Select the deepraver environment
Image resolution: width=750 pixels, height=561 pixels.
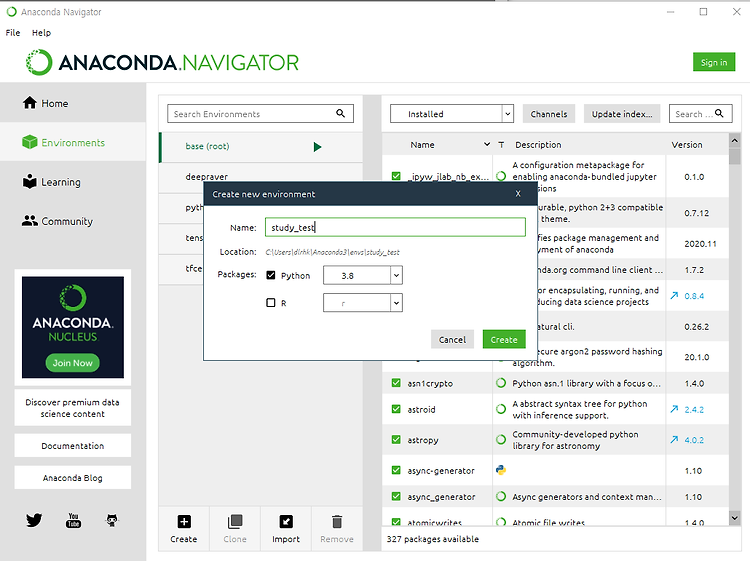click(x=261, y=176)
